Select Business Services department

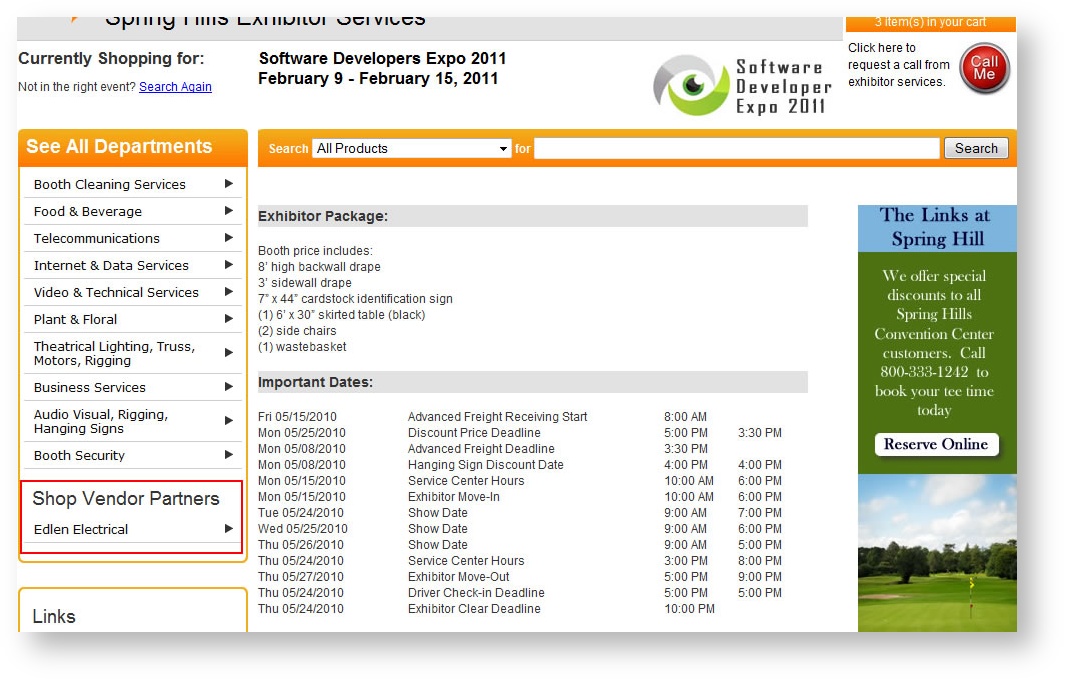coord(90,387)
